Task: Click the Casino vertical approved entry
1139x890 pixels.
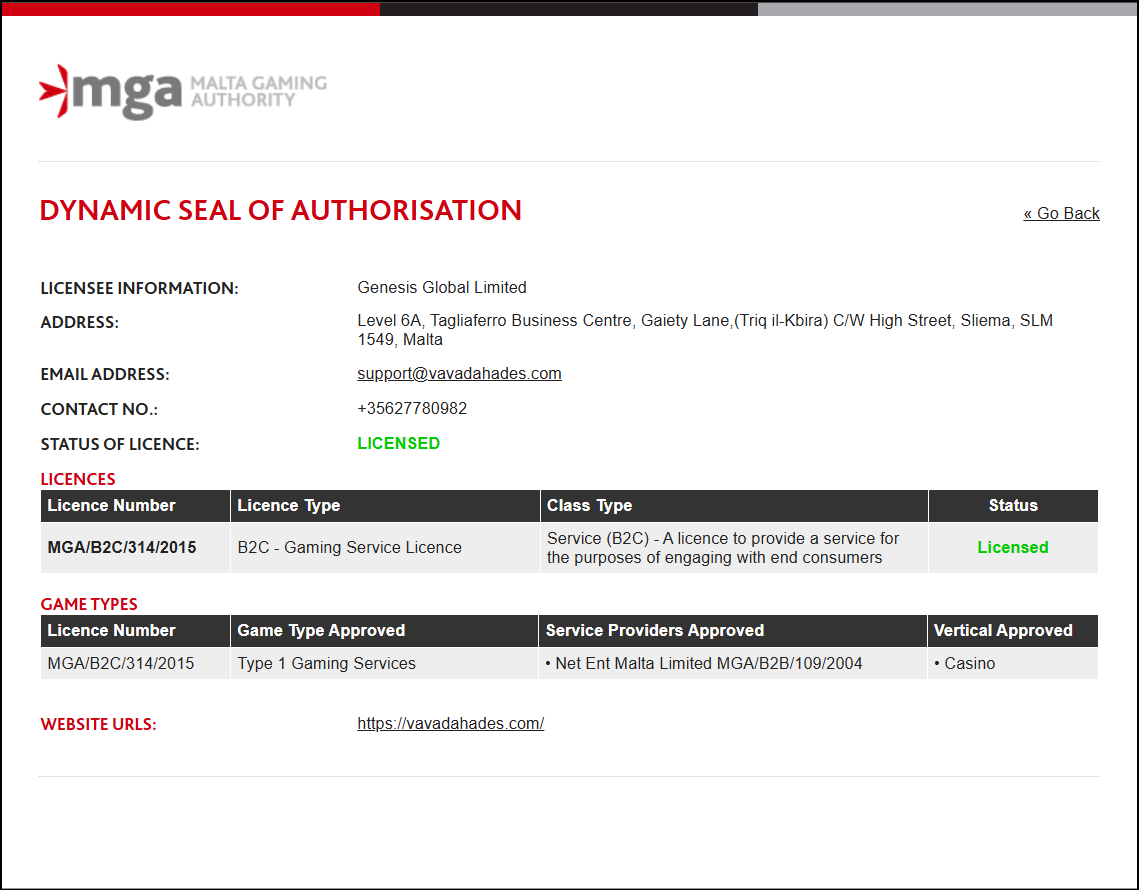Action: point(969,664)
